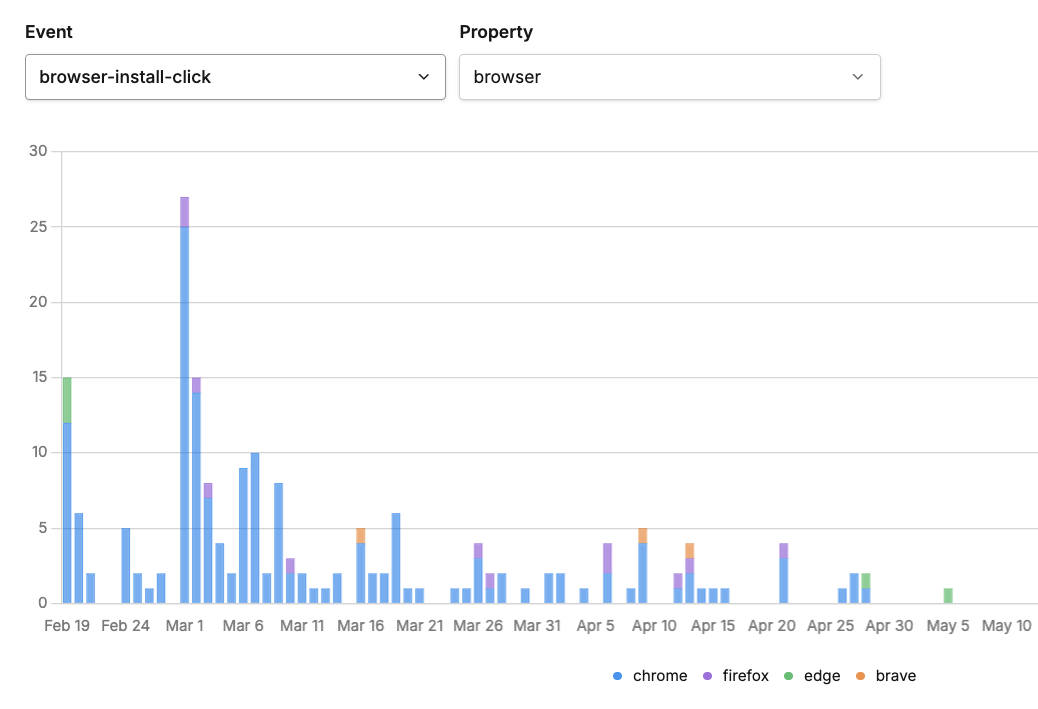This screenshot has width=1038, height=709.
Task: Click the blue chrome legend dot
Action: tap(618, 676)
